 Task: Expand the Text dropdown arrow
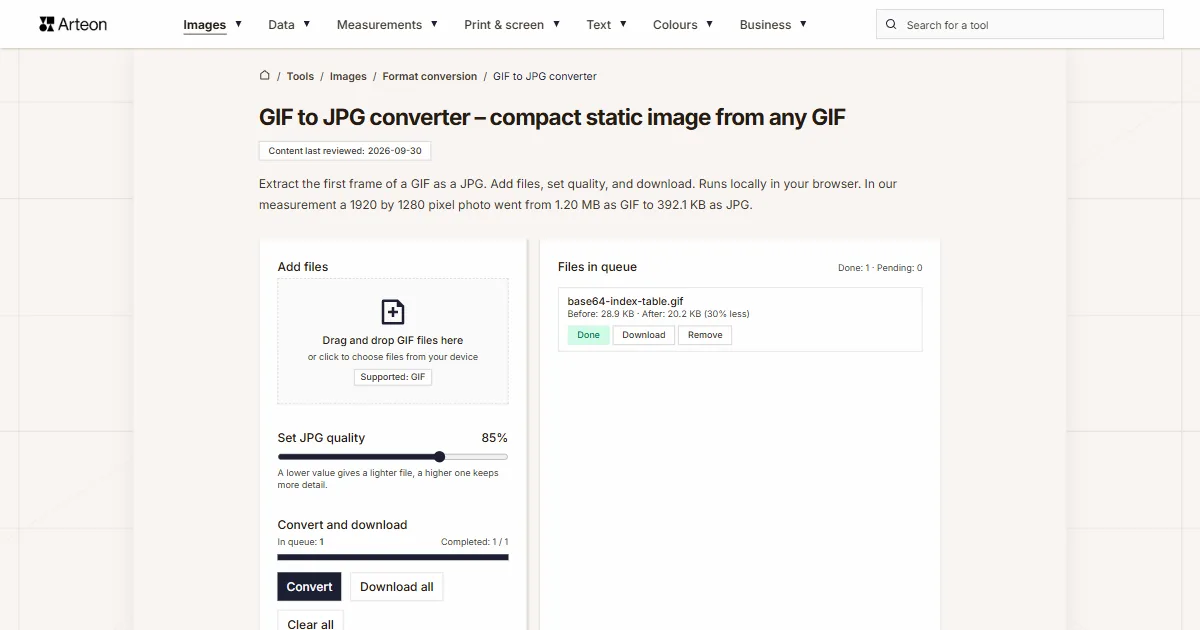623,24
